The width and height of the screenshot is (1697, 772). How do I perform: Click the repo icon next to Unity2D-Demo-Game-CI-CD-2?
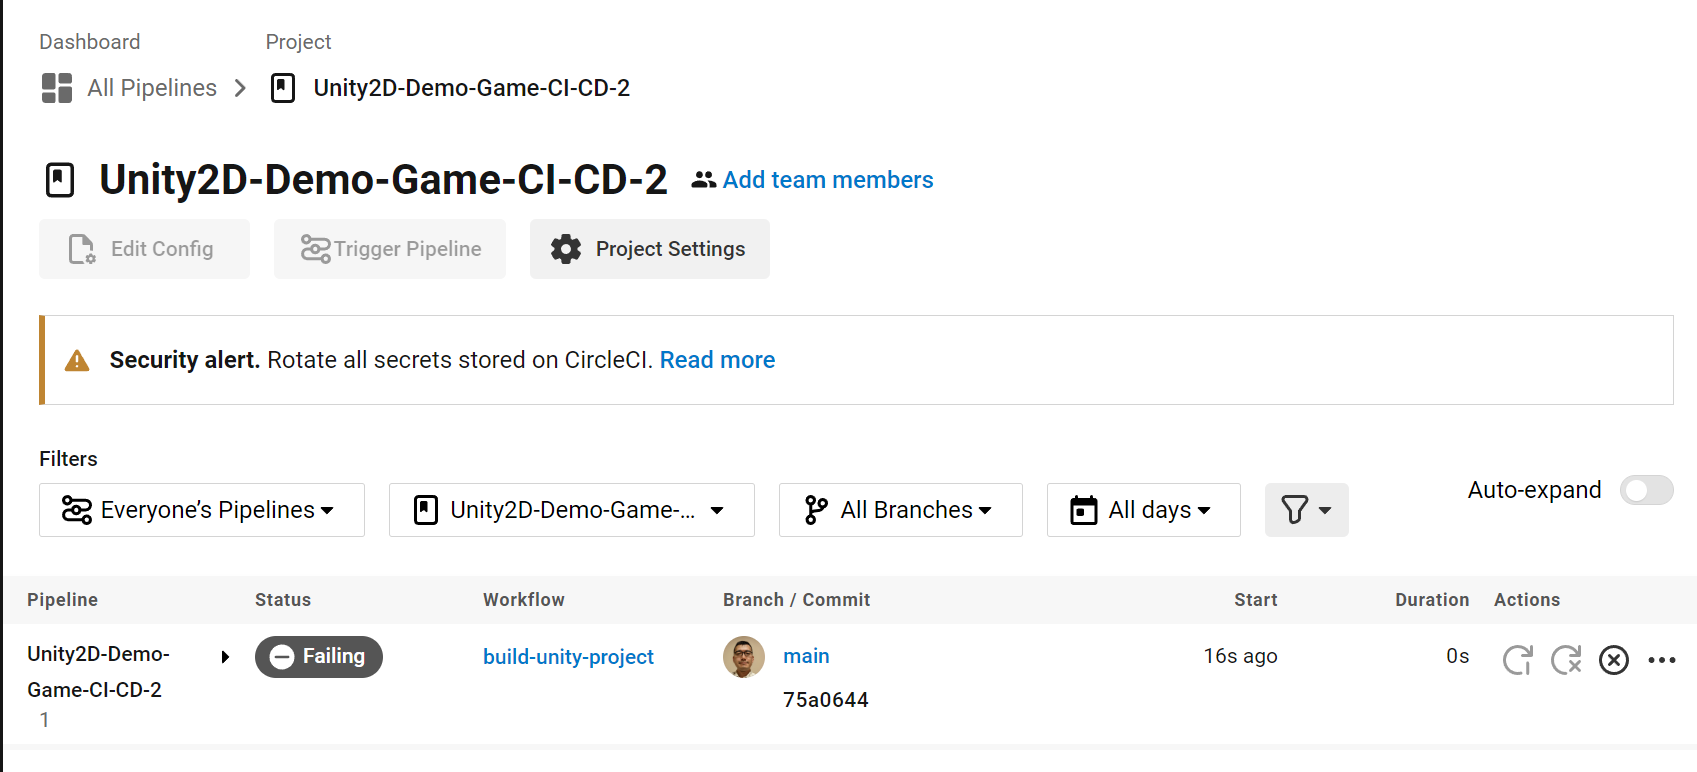pos(283,88)
